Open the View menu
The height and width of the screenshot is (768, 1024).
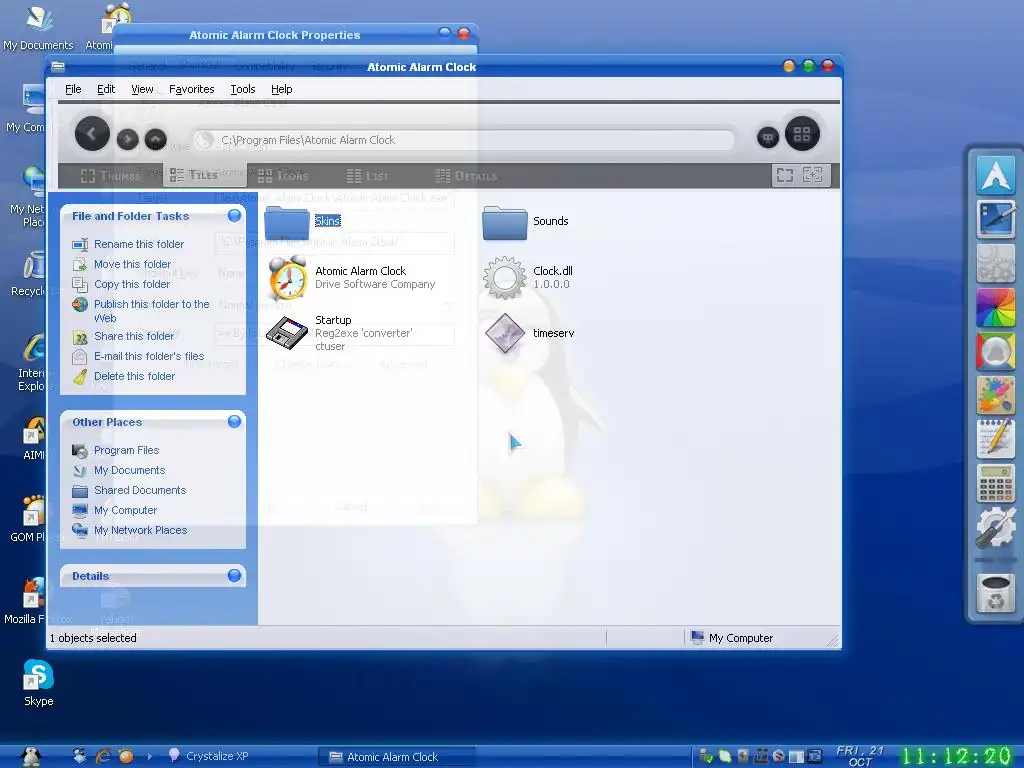(x=142, y=89)
